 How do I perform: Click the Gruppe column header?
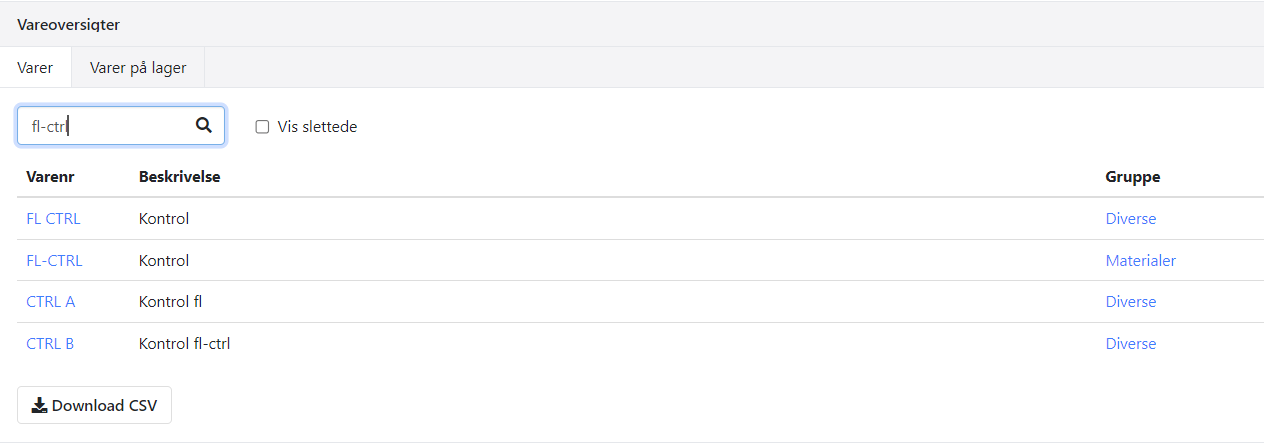1132,177
